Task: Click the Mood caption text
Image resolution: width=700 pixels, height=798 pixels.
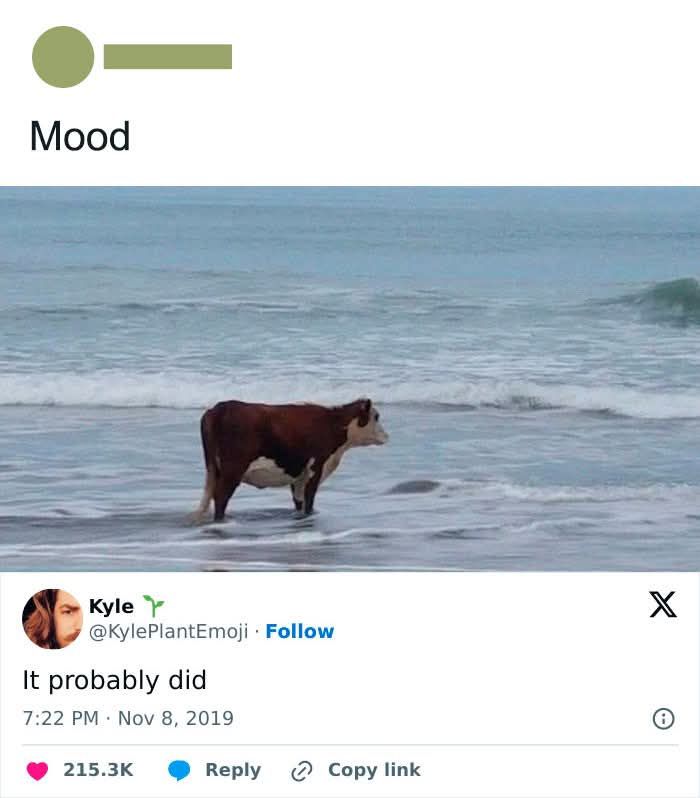Action: (80, 136)
